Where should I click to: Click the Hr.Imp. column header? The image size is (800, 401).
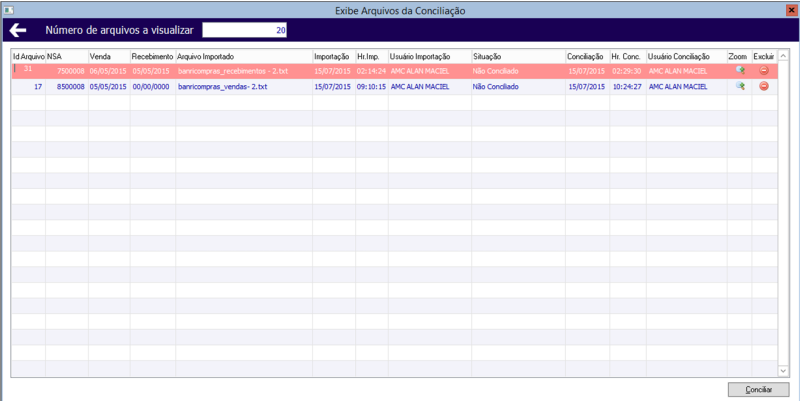(x=372, y=56)
